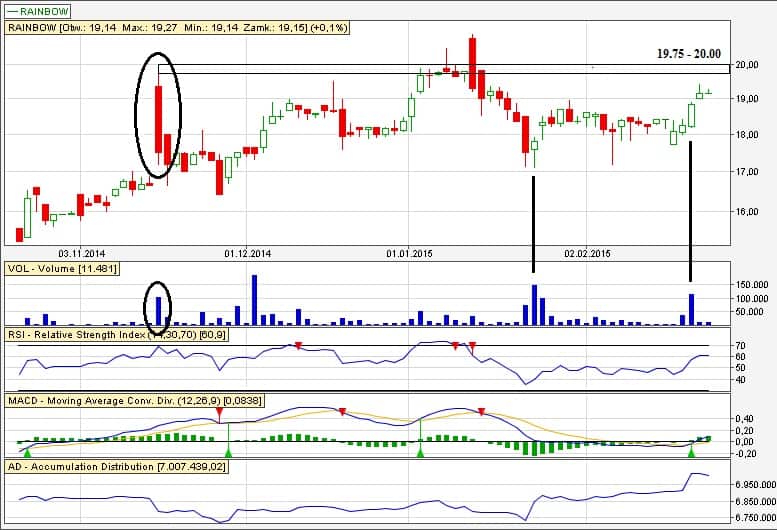
Task: Click the 02.02.2015 date label
Action: click(587, 254)
